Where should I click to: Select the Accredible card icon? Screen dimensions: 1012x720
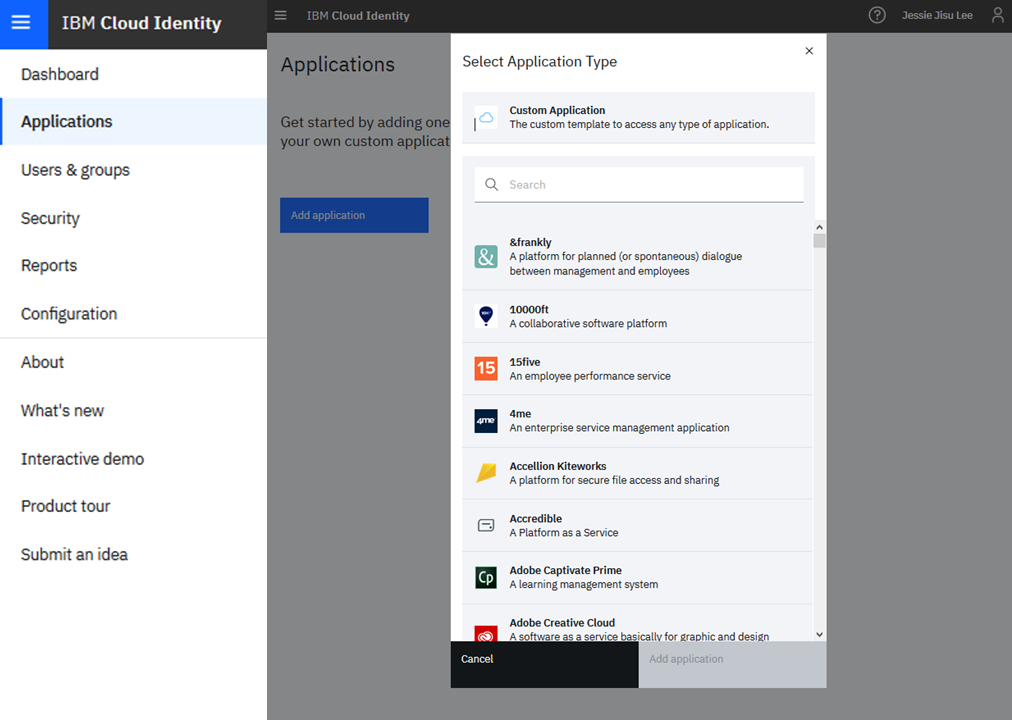coord(486,525)
